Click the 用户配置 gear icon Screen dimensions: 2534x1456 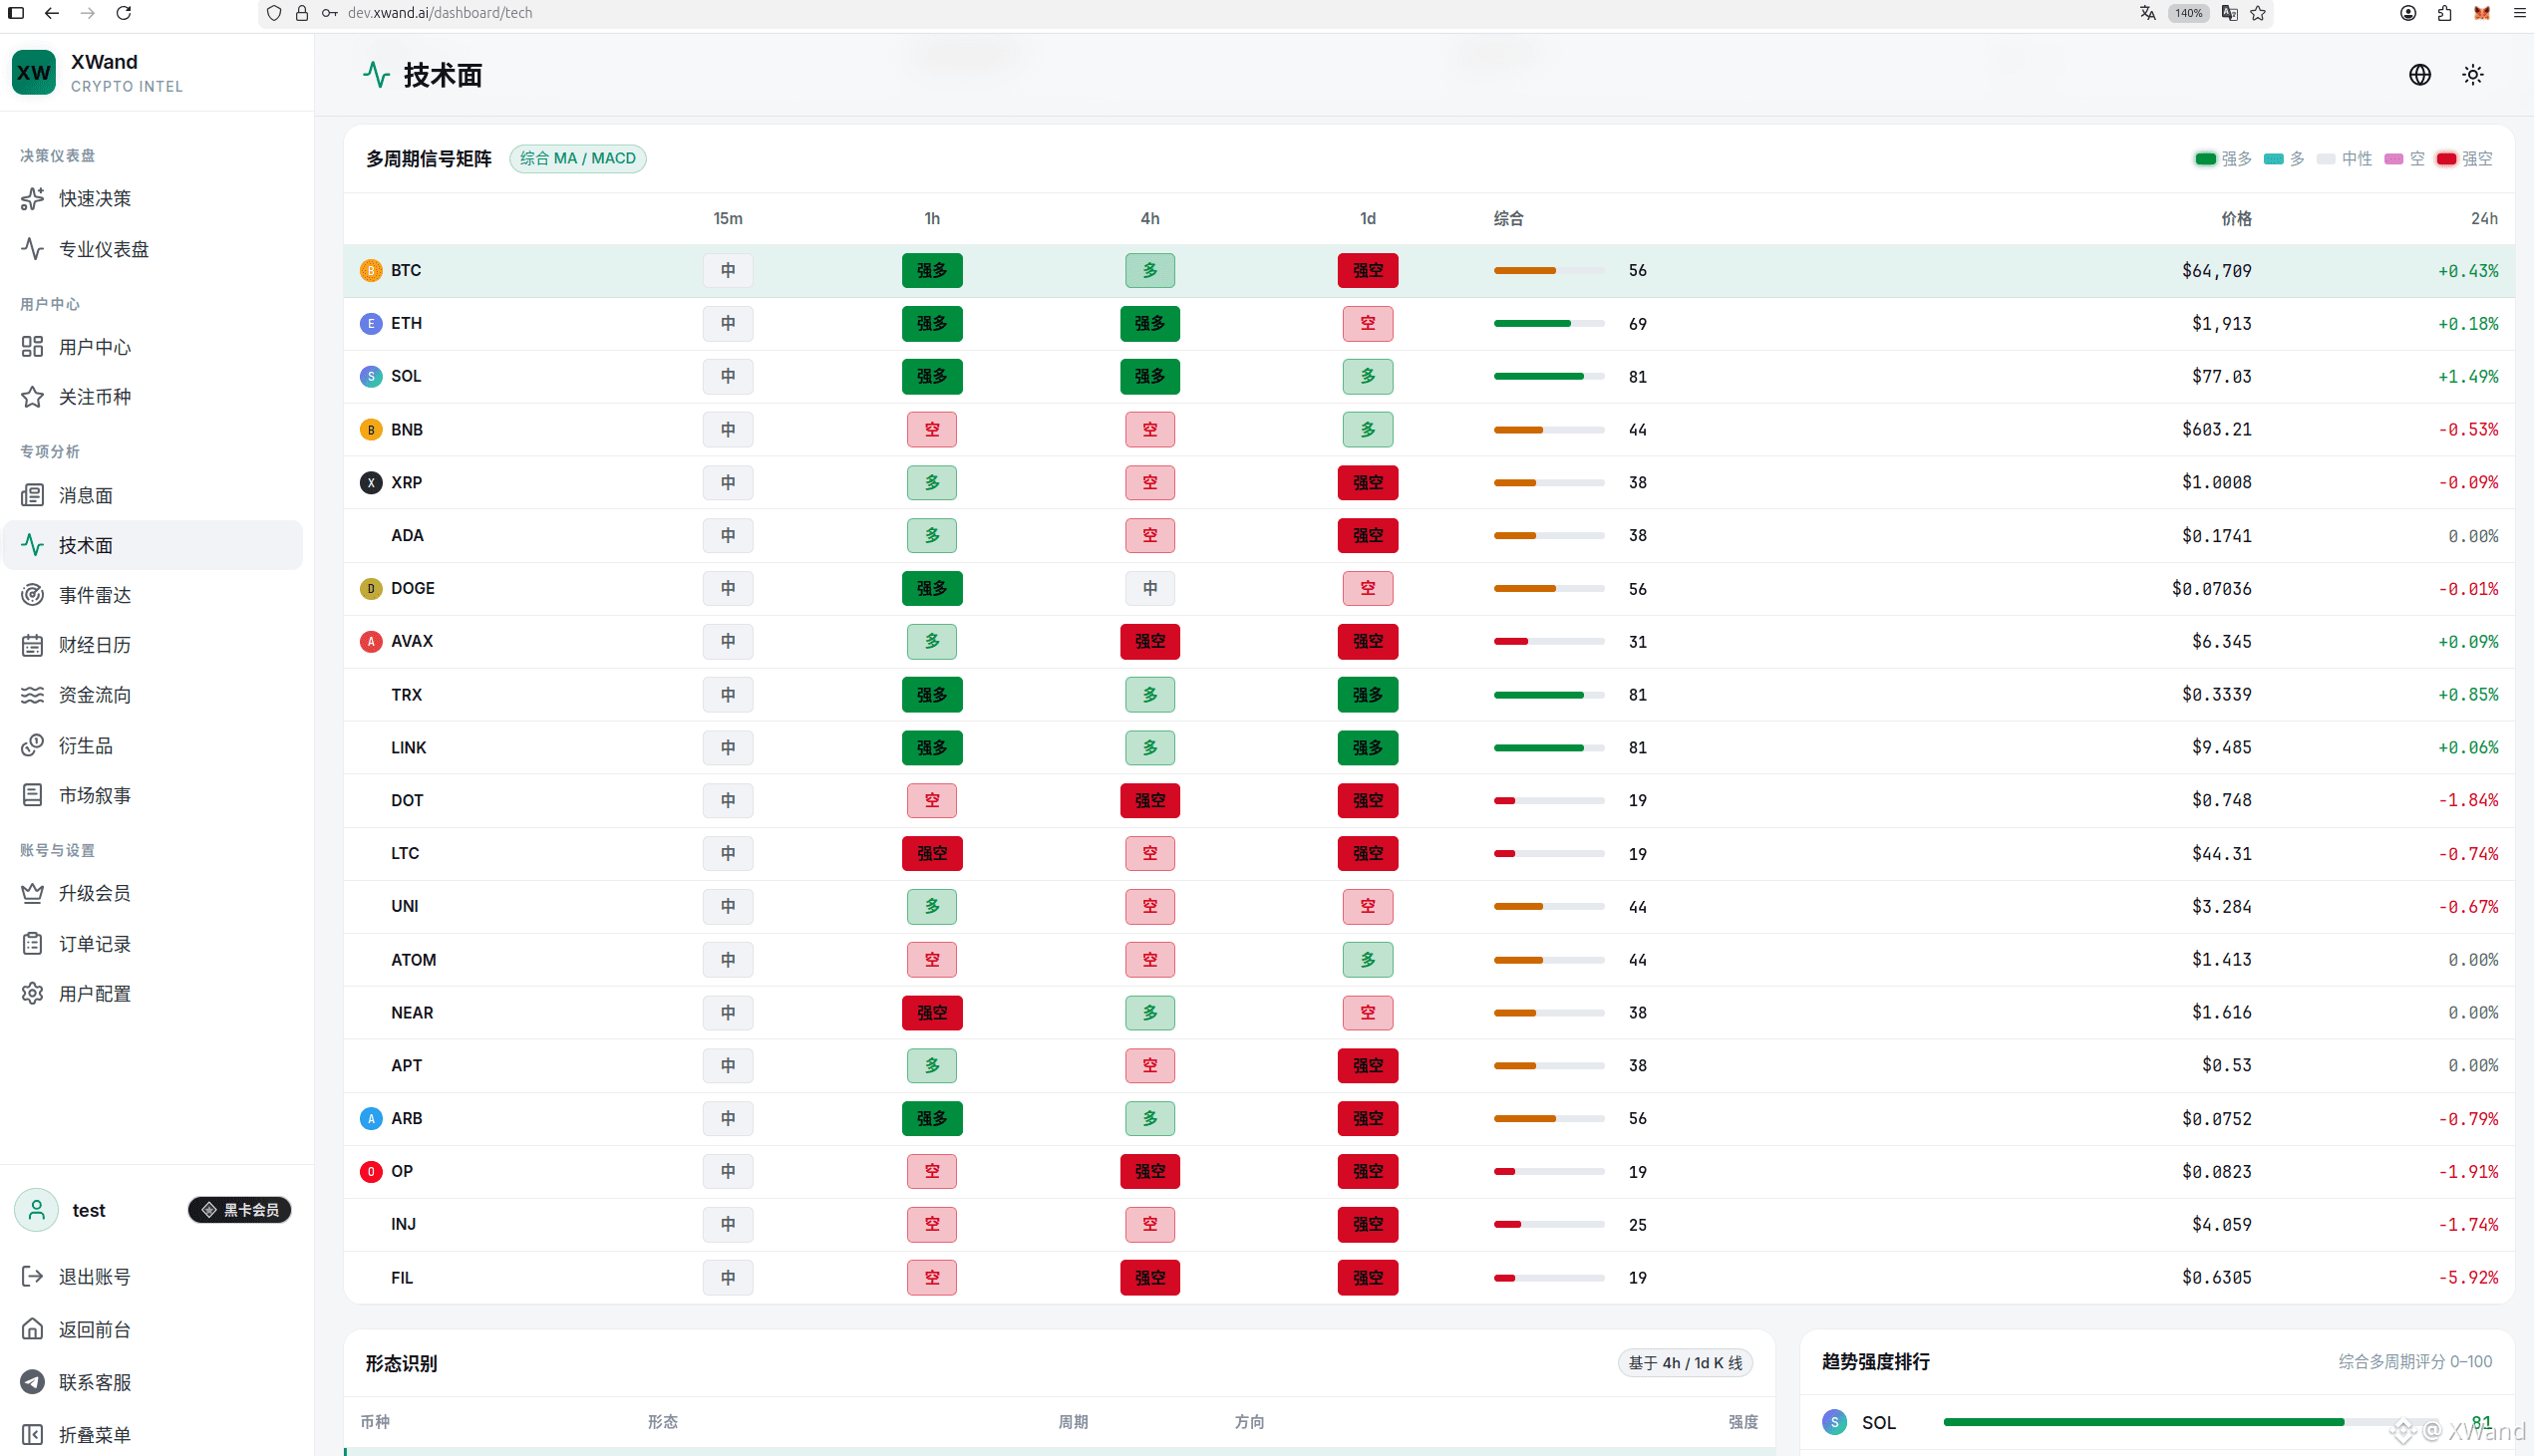[x=33, y=993]
